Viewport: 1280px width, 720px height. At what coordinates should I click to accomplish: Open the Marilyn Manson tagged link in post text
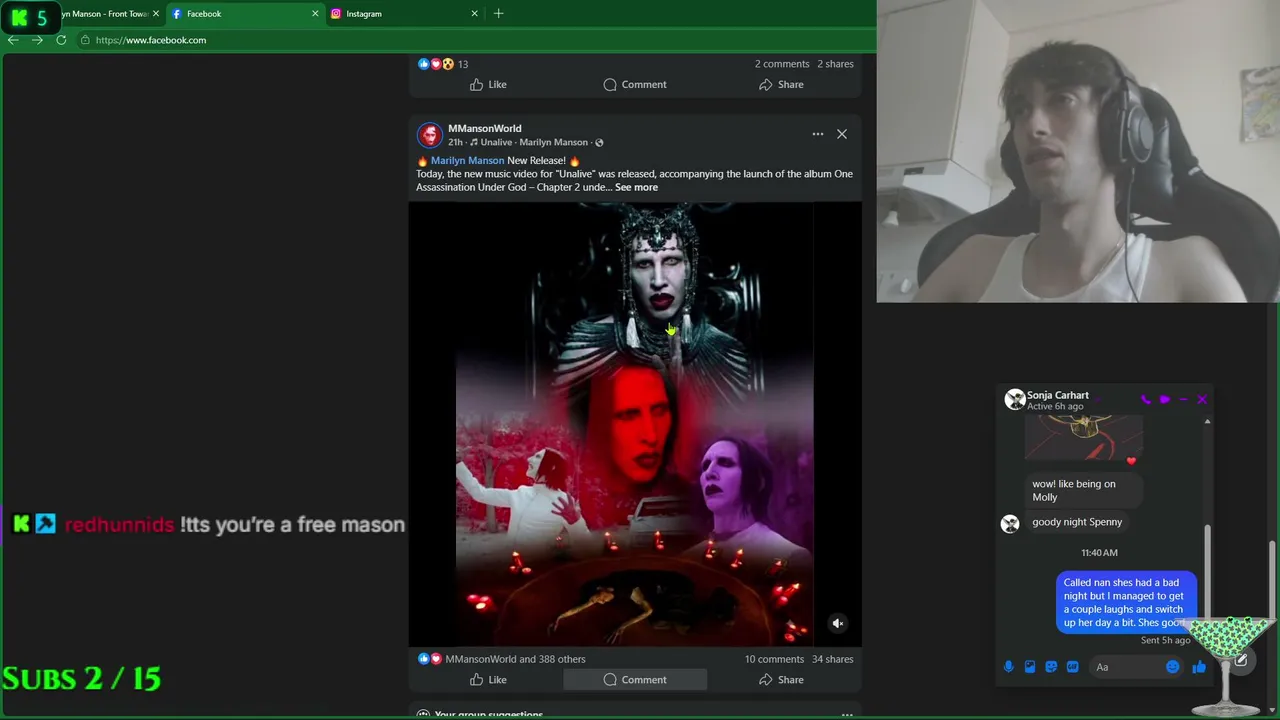tap(467, 161)
